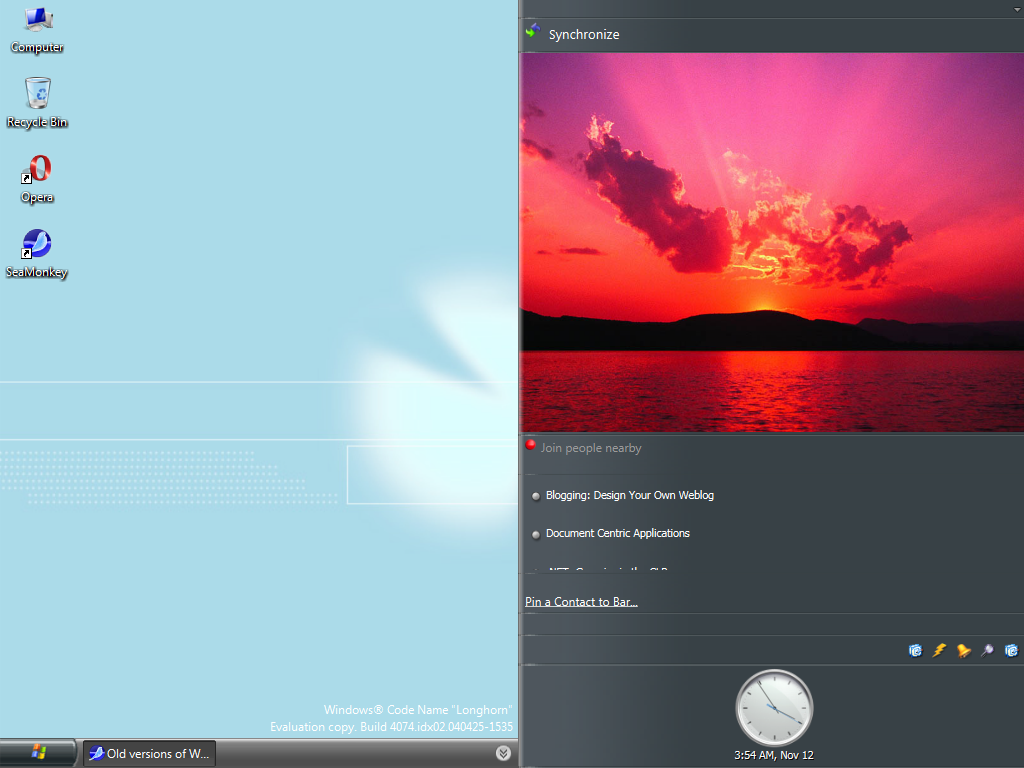Click 'Pin a Contact to Bar...' link

[x=581, y=602]
